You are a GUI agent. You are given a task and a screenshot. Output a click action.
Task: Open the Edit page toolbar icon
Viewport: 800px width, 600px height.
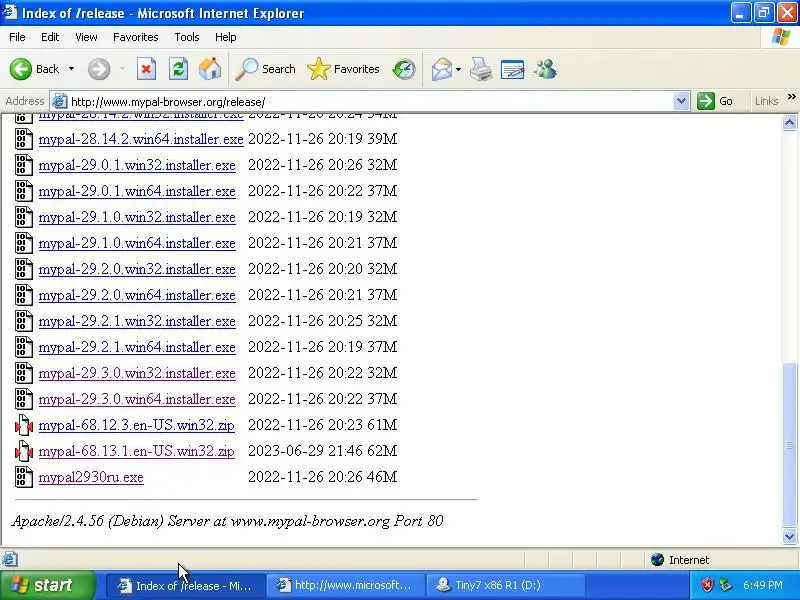click(513, 69)
